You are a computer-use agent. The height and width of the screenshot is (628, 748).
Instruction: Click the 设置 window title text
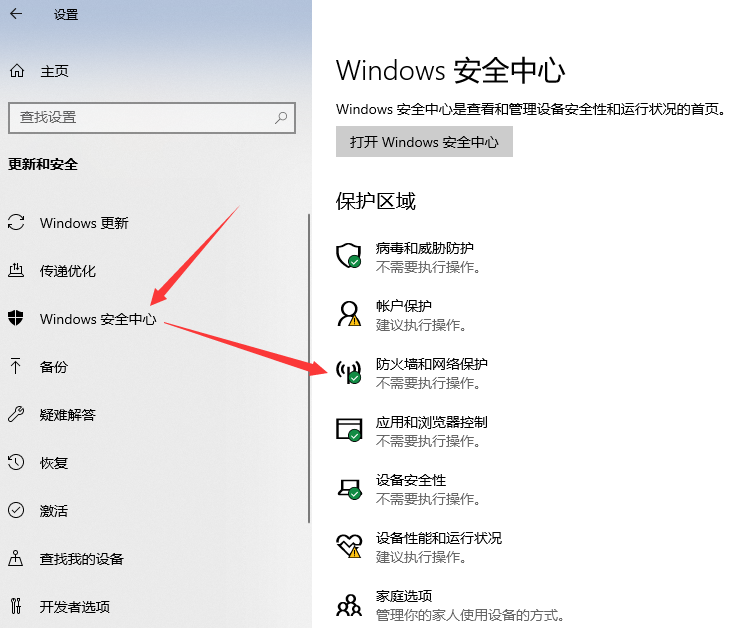[x=66, y=15]
